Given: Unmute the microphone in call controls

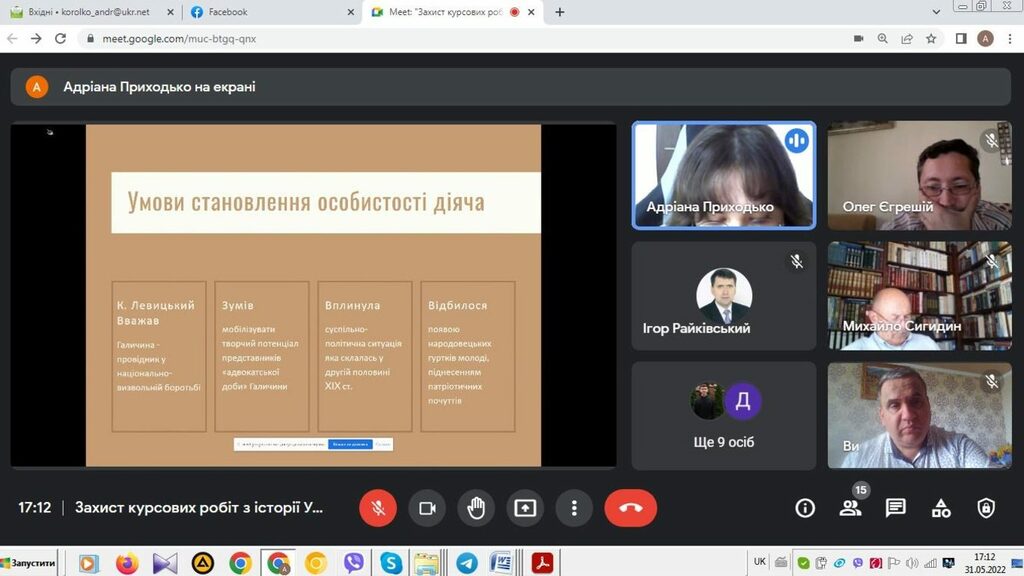Looking at the screenshot, I should click(379, 508).
